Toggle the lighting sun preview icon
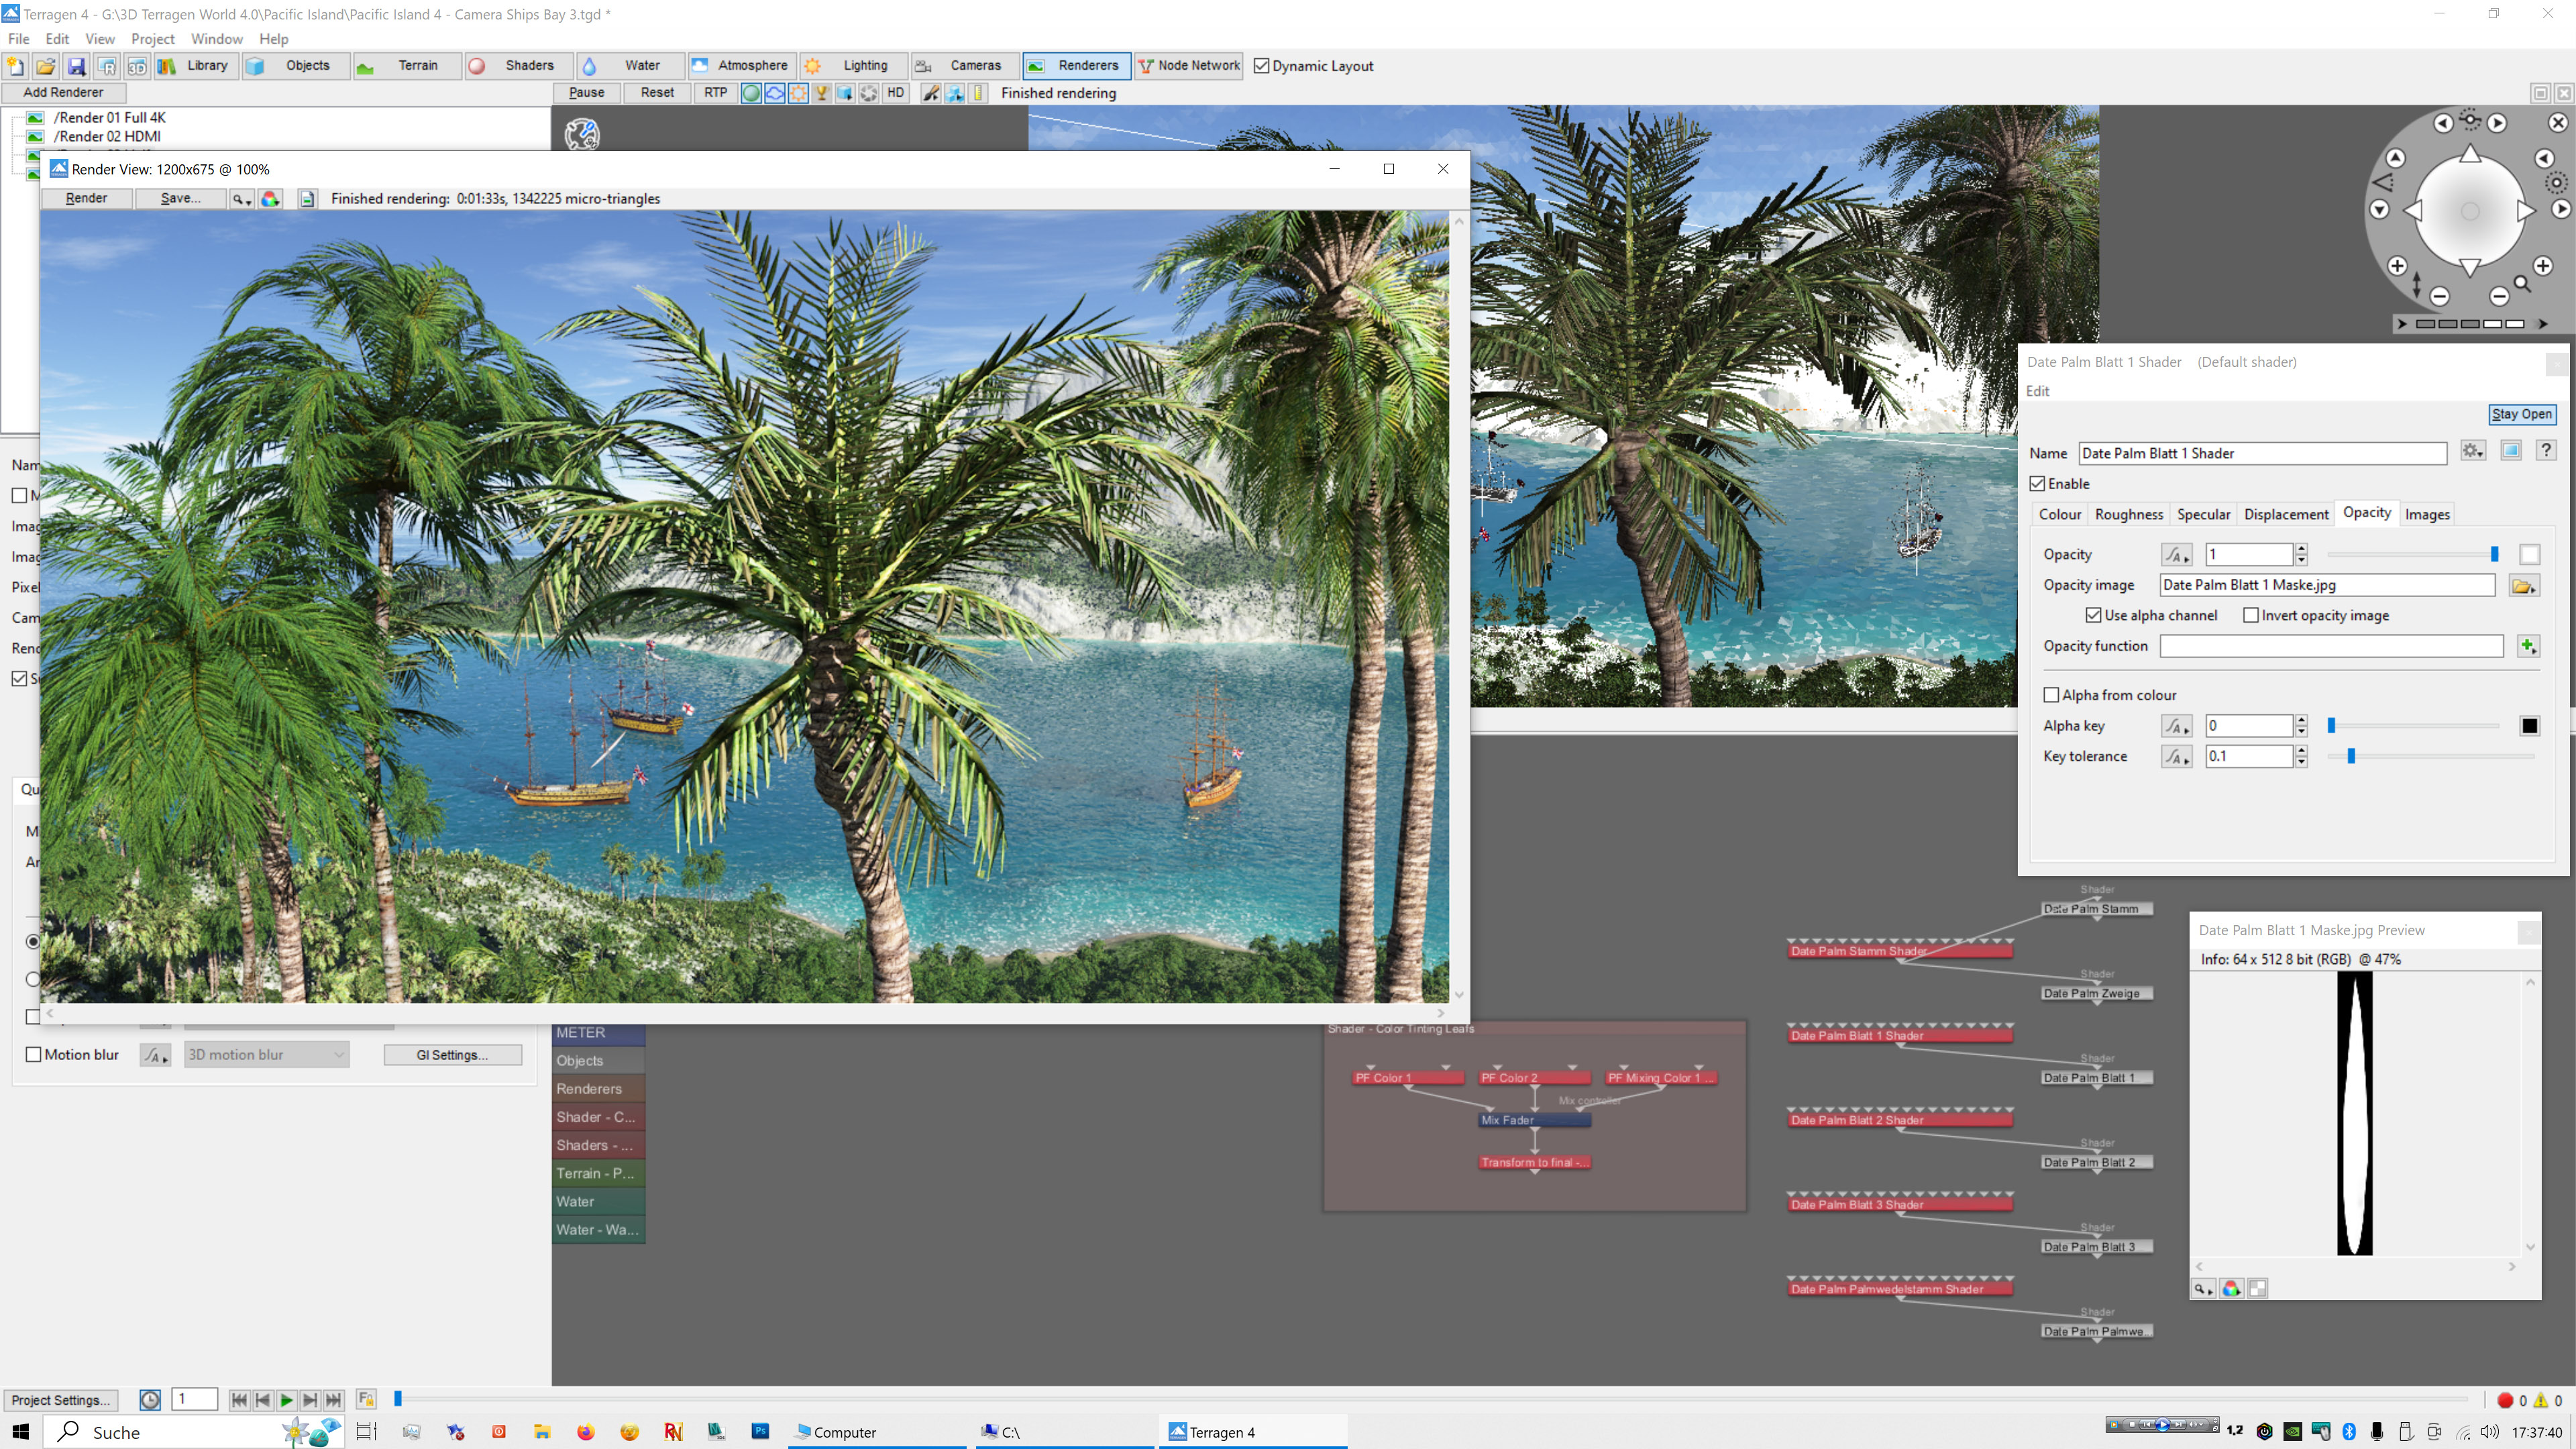The image size is (2576, 1449). pyautogui.click(x=798, y=93)
